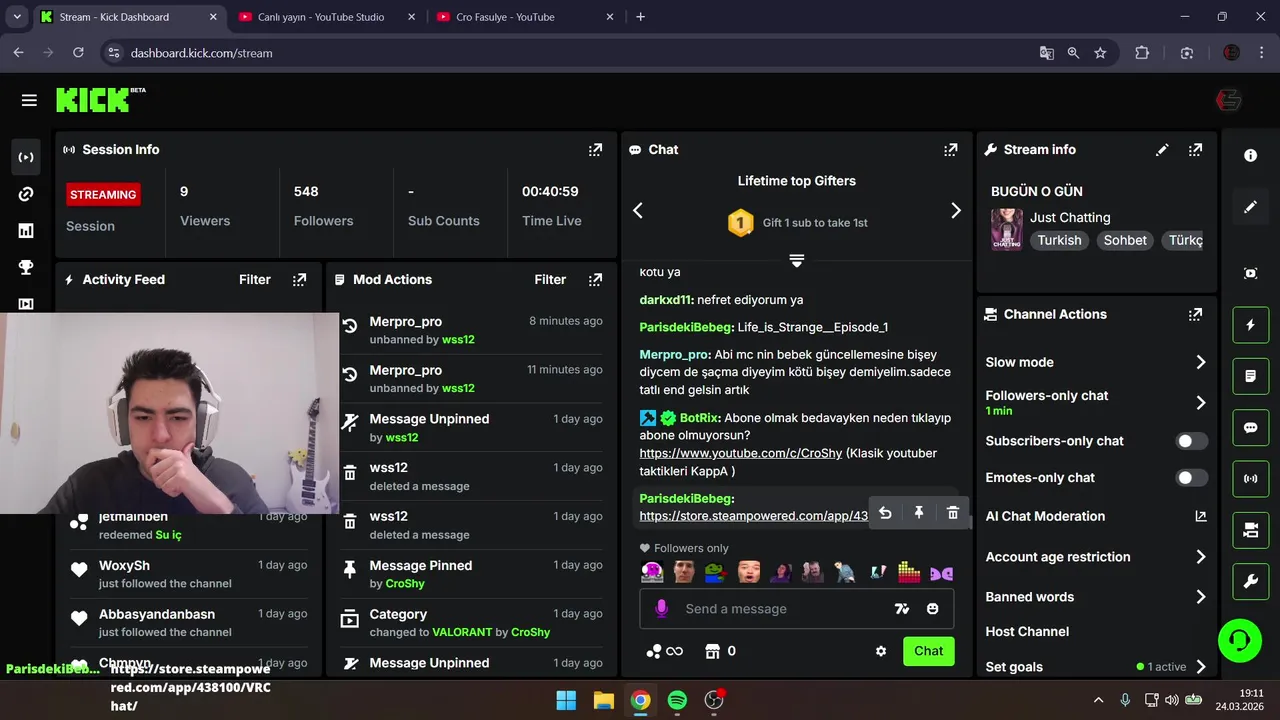Open the green headset support button

coord(1240,640)
